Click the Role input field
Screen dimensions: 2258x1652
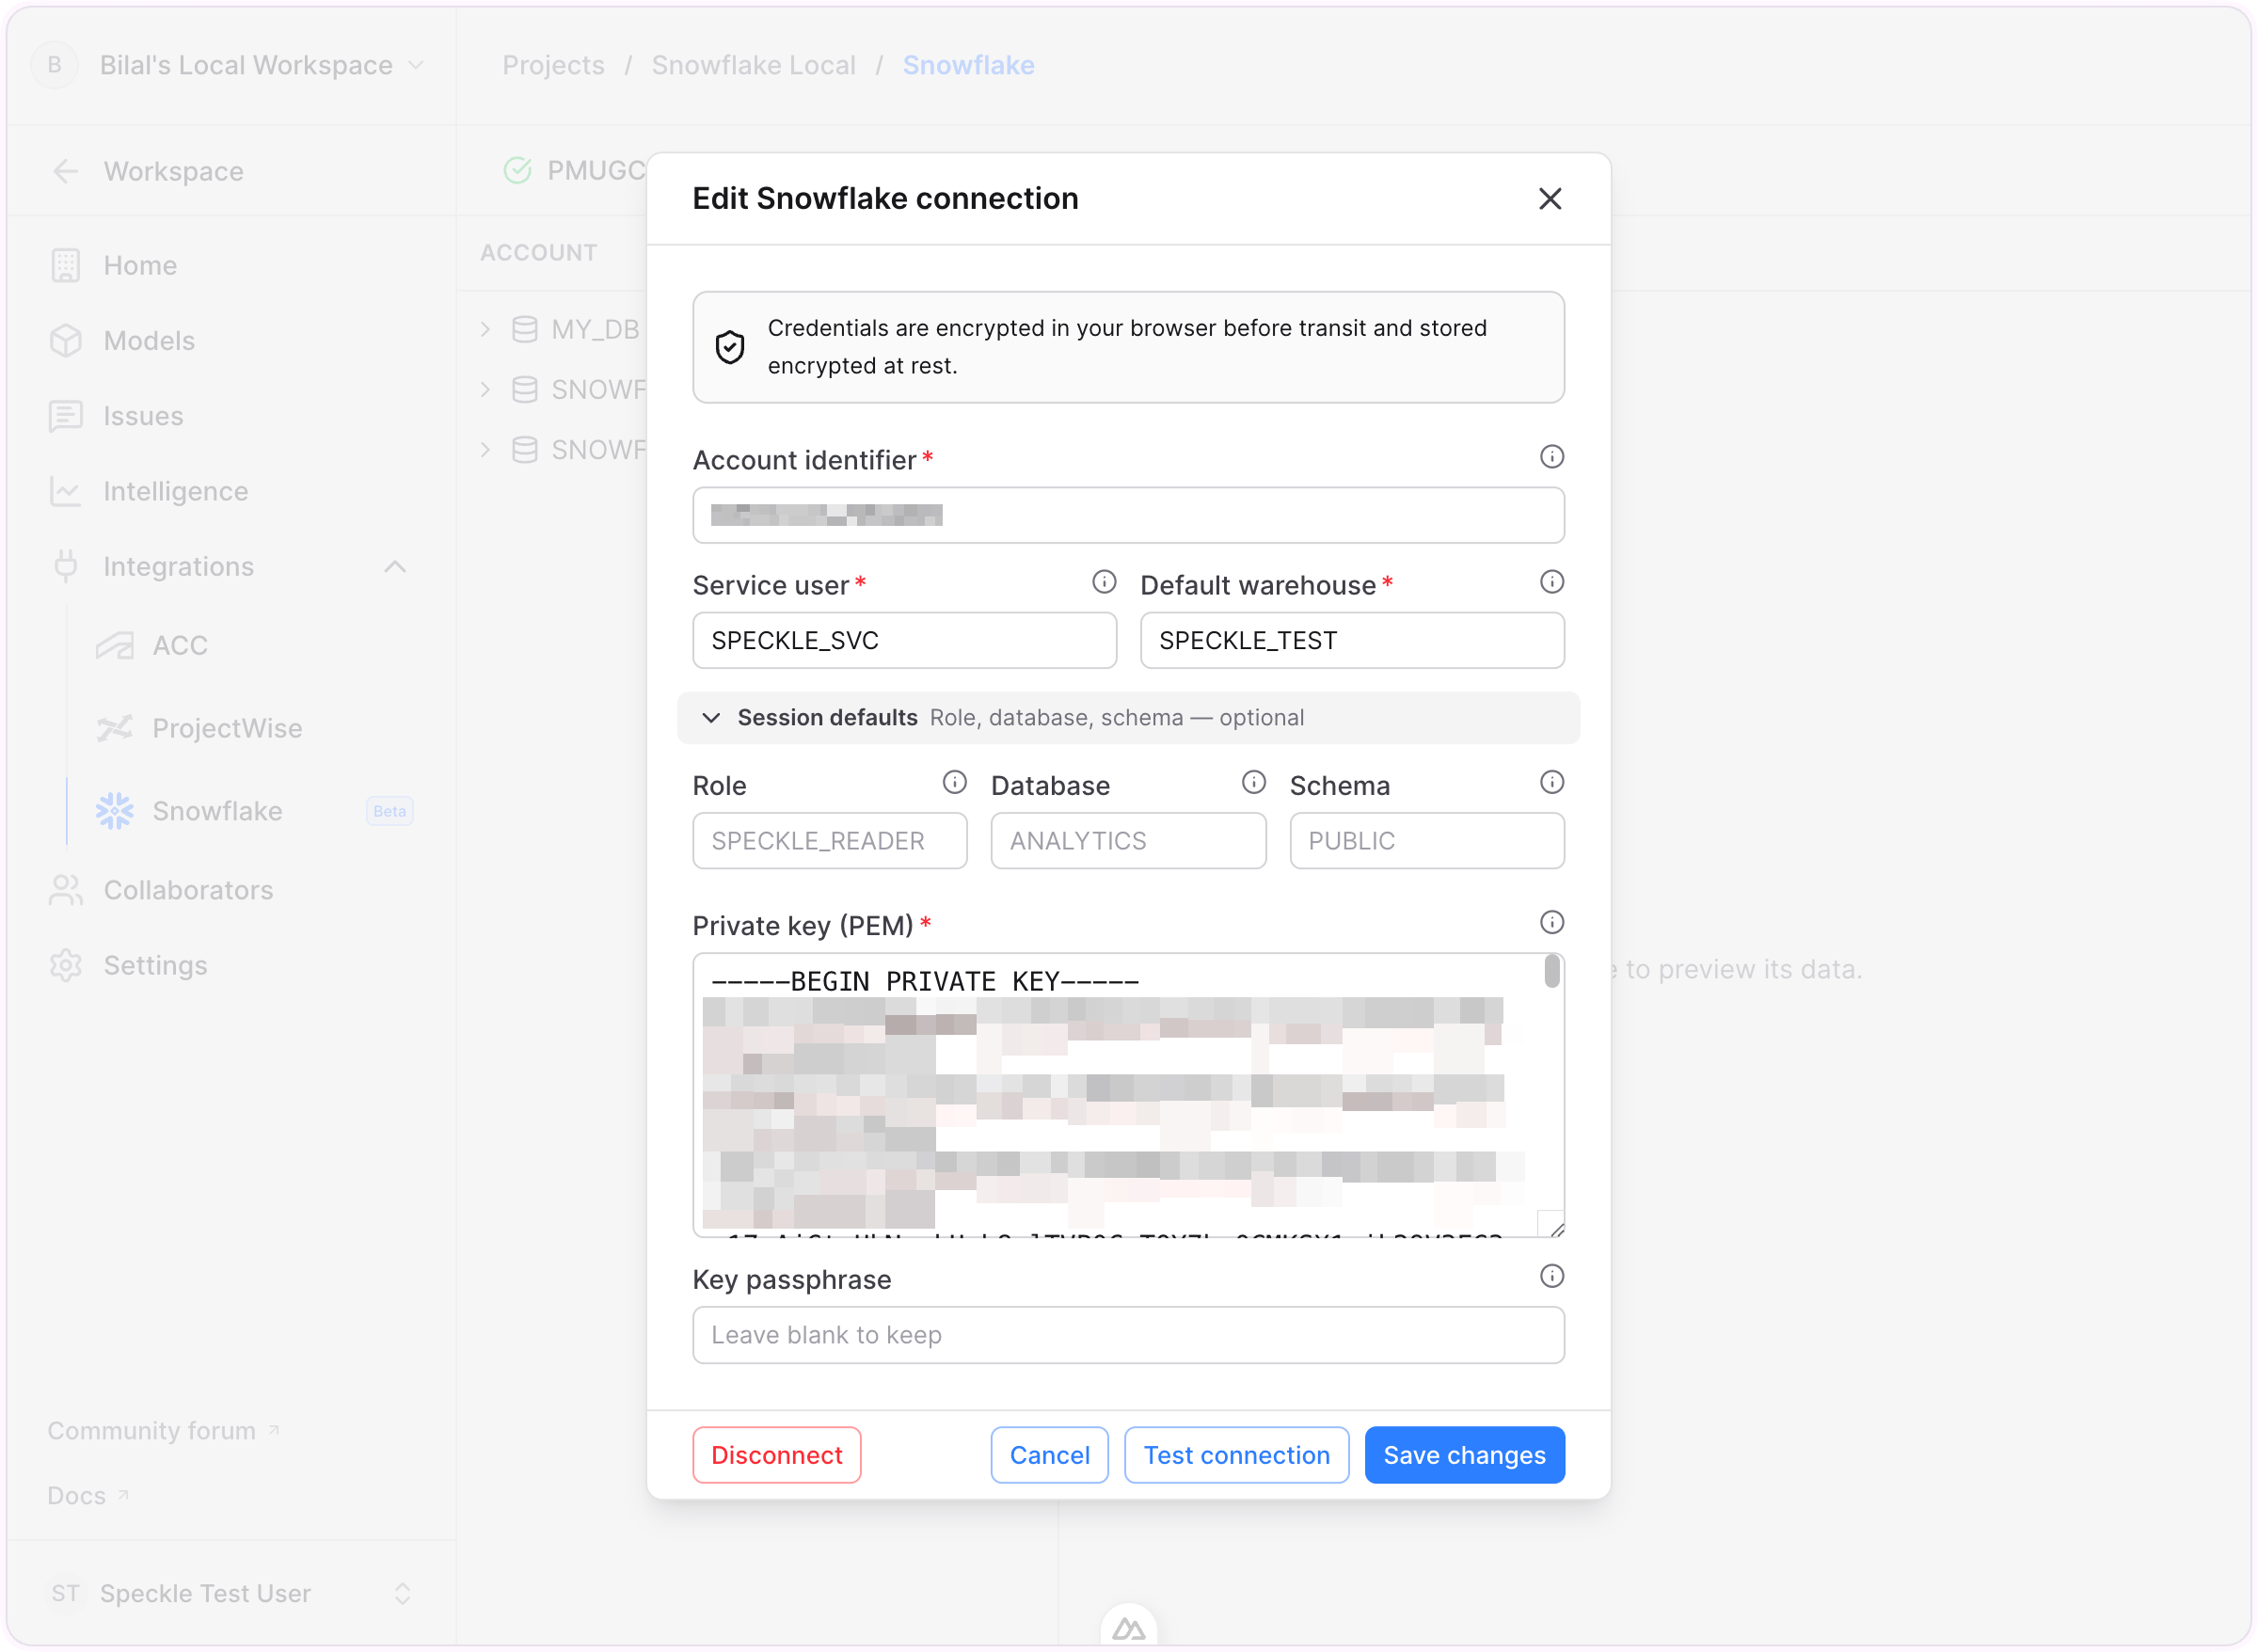[x=830, y=841]
